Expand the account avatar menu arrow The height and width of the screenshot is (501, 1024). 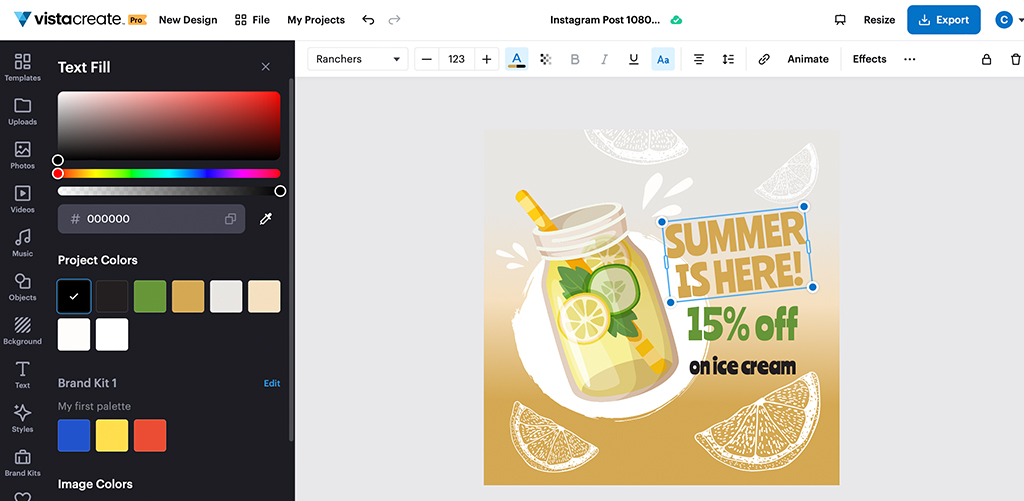coord(1019,20)
